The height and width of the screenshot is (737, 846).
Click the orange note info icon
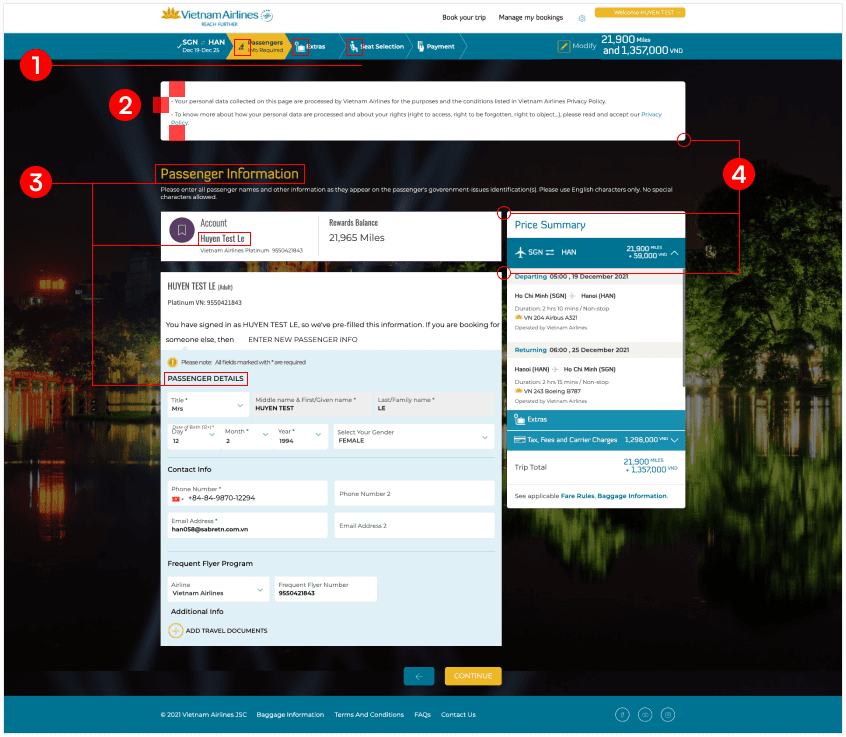(173, 362)
